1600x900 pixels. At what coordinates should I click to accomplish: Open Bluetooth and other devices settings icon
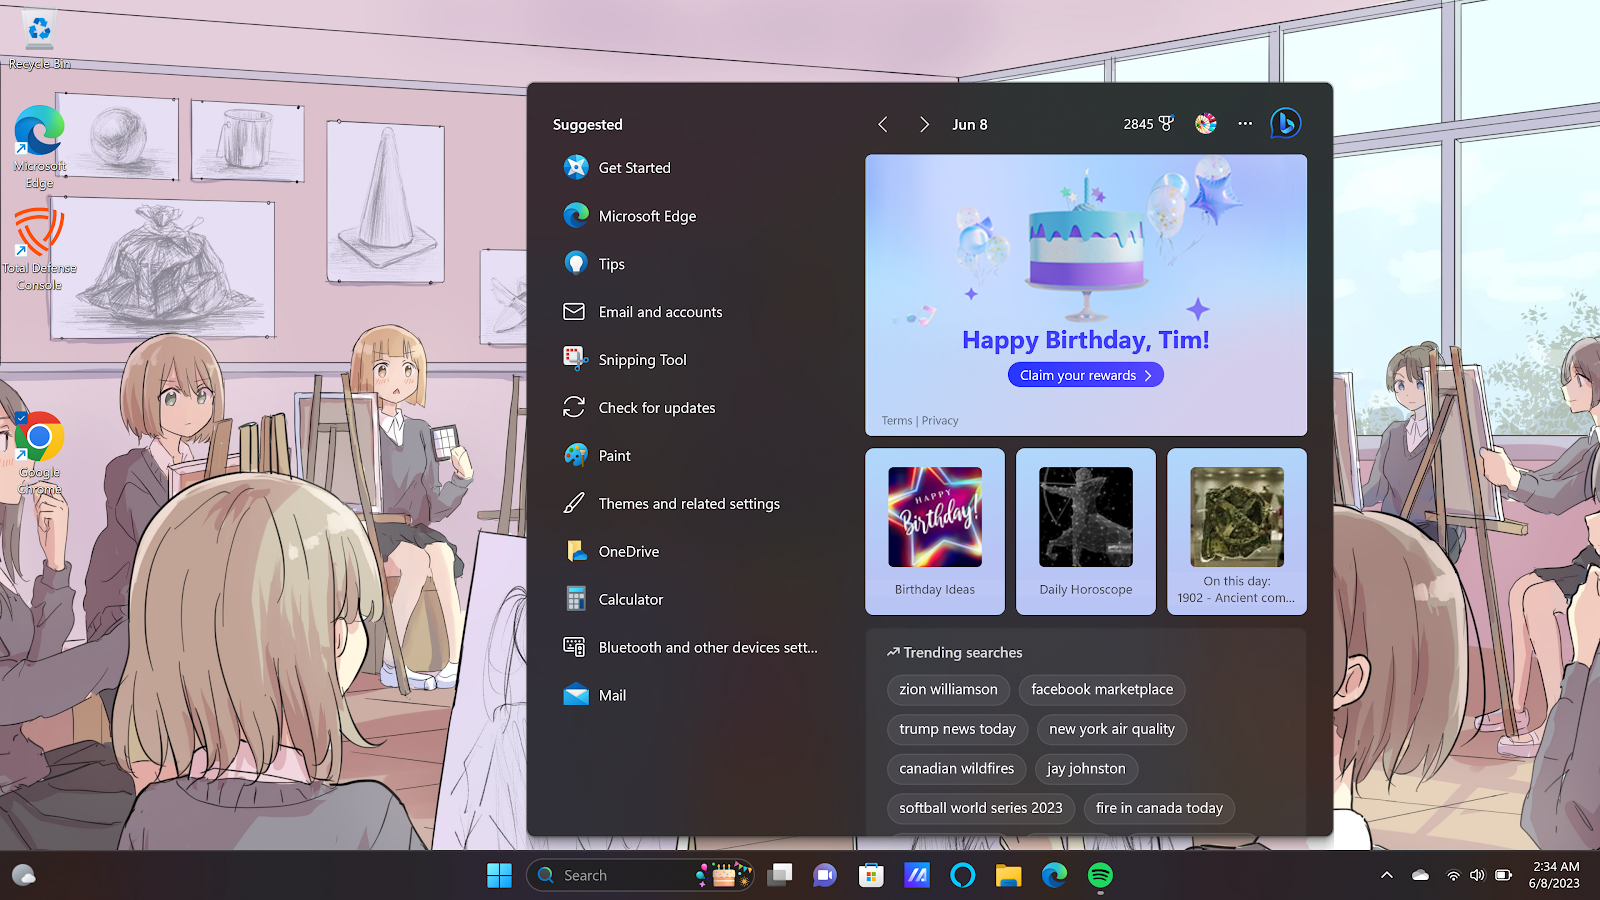pos(574,647)
